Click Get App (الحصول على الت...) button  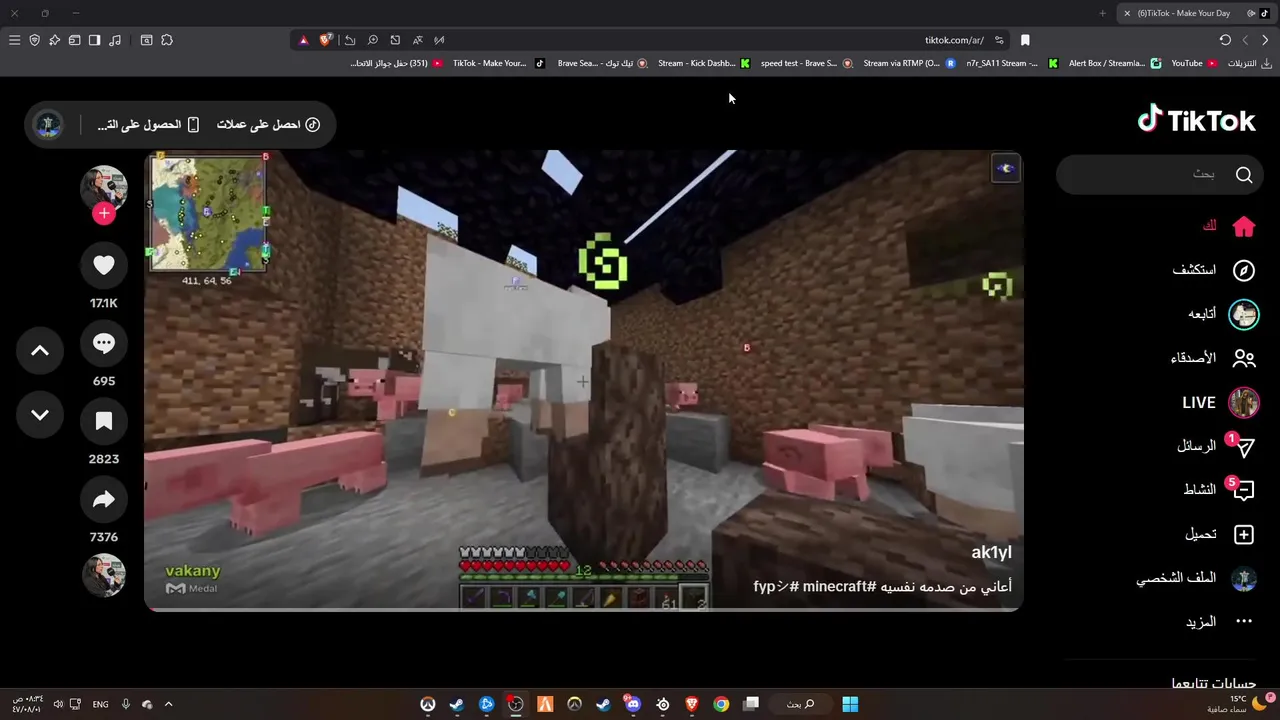(x=148, y=125)
